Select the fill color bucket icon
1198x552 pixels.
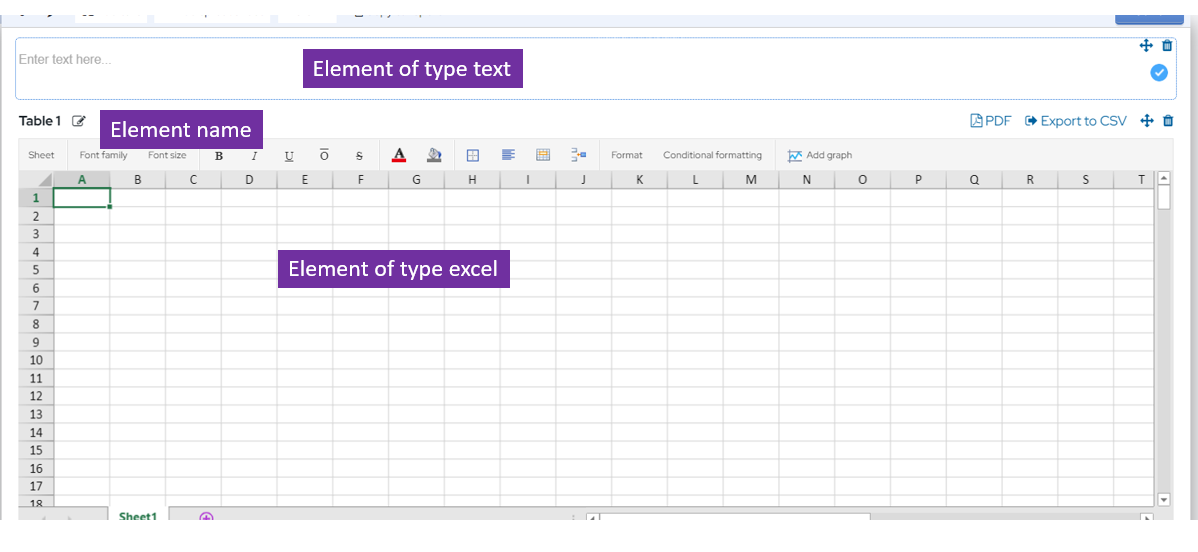434,155
